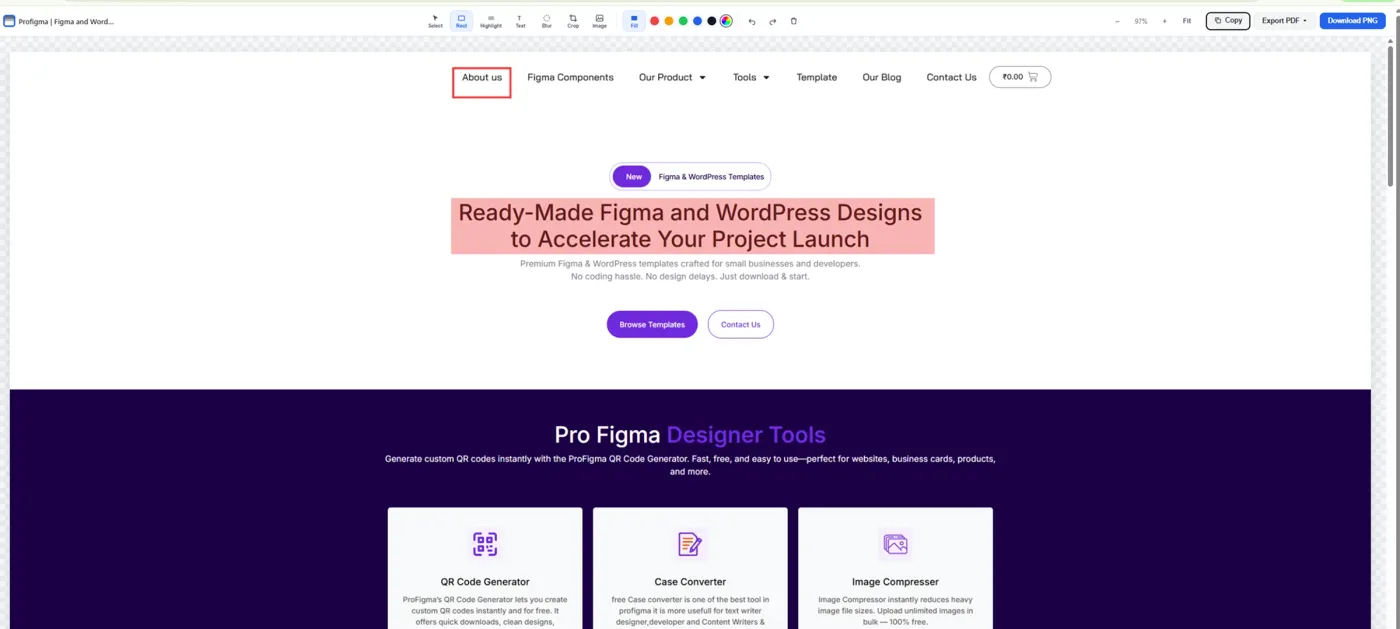Screen dimensions: 1400x629
Task: Choose the Select arrow tool
Action: click(x=435, y=20)
